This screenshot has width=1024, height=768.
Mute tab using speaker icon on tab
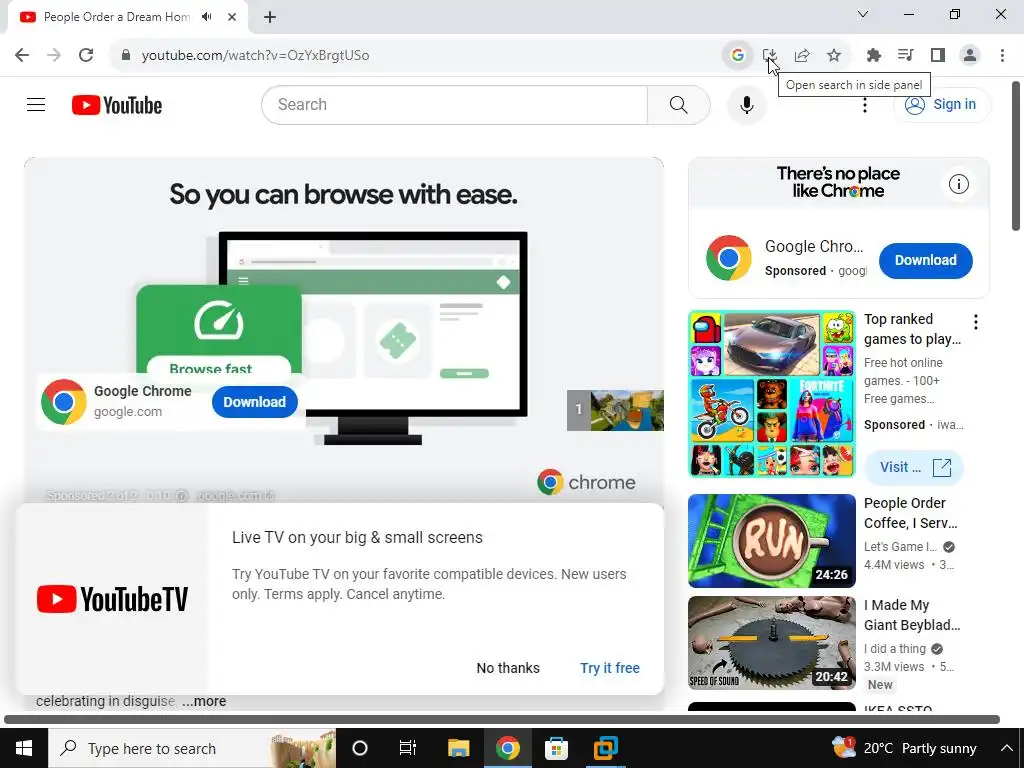[x=207, y=17]
